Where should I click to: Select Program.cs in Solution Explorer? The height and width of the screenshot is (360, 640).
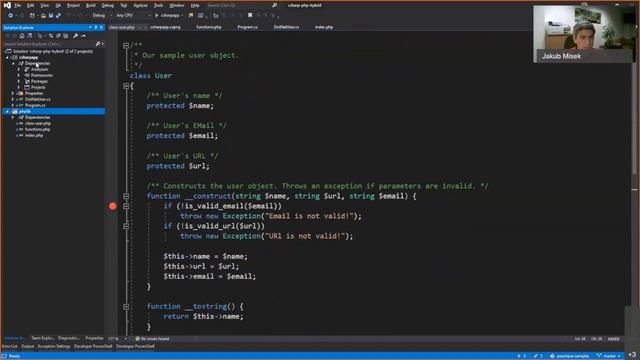point(35,105)
